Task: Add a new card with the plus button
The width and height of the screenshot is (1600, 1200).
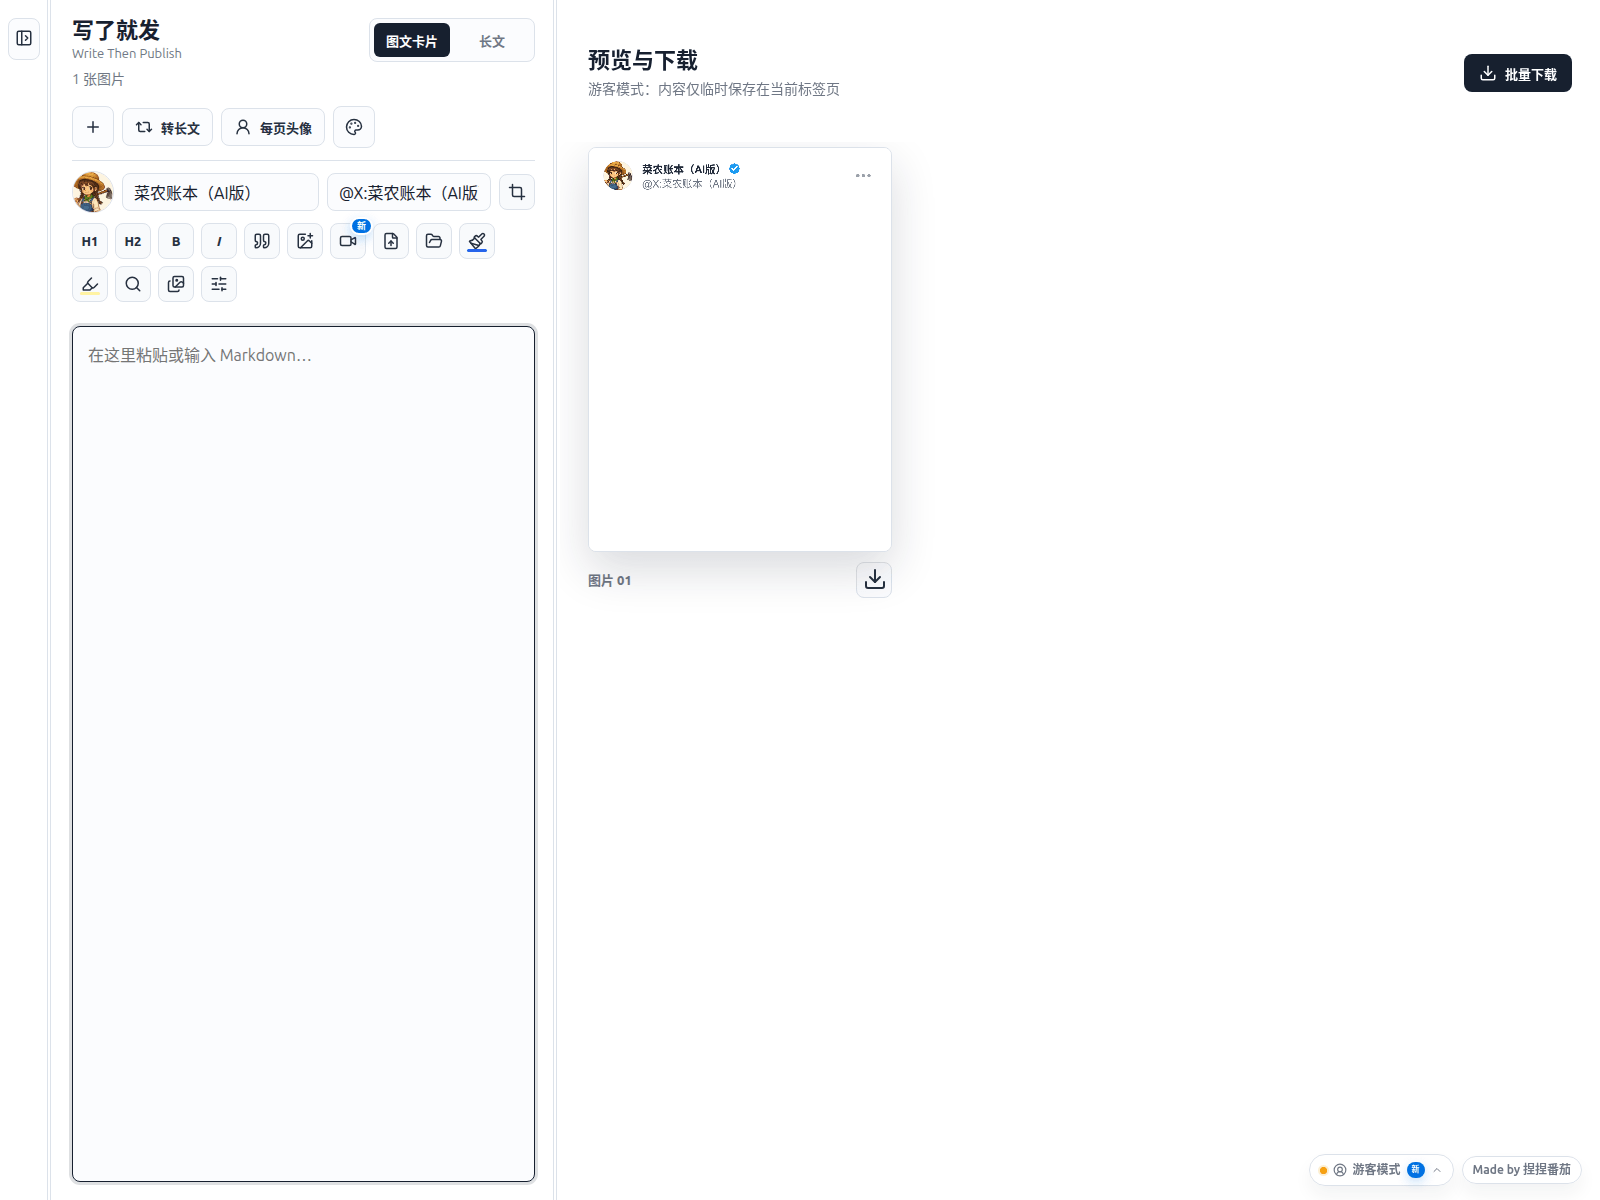Action: click(93, 127)
